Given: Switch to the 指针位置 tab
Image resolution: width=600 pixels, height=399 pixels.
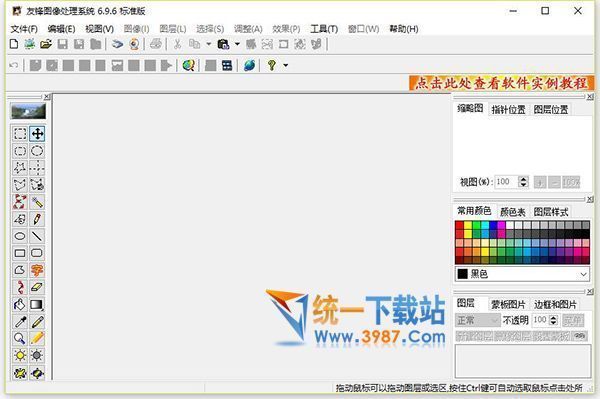Looking at the screenshot, I should point(509,110).
